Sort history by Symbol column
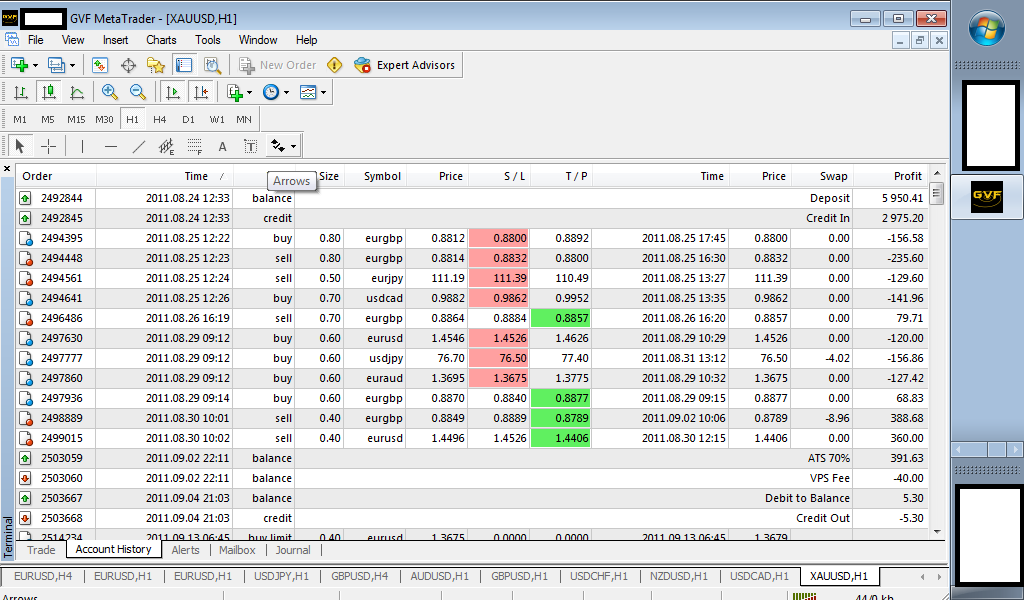Viewport: 1024px width, 600px height. tap(376, 176)
